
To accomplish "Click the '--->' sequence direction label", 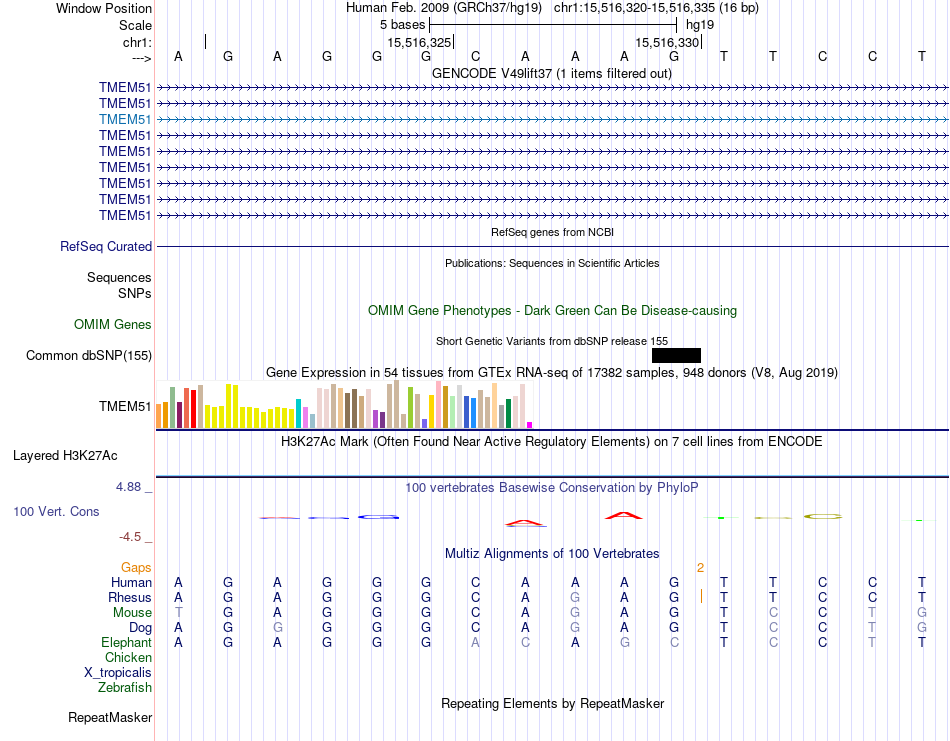I will [142, 58].
